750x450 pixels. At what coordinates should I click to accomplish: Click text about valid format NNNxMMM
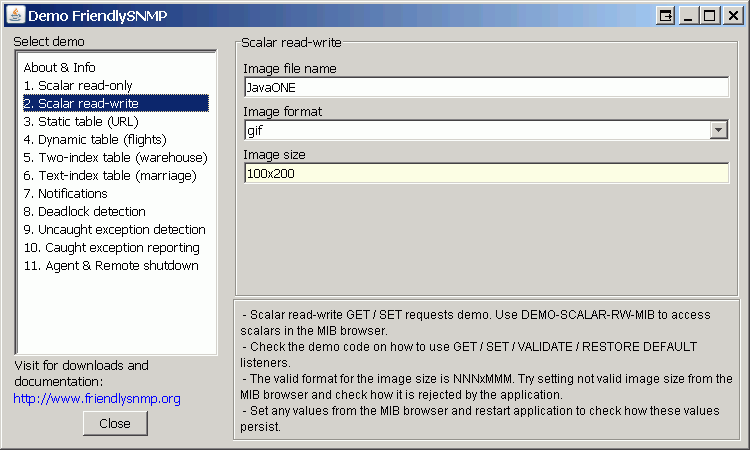[486, 386]
